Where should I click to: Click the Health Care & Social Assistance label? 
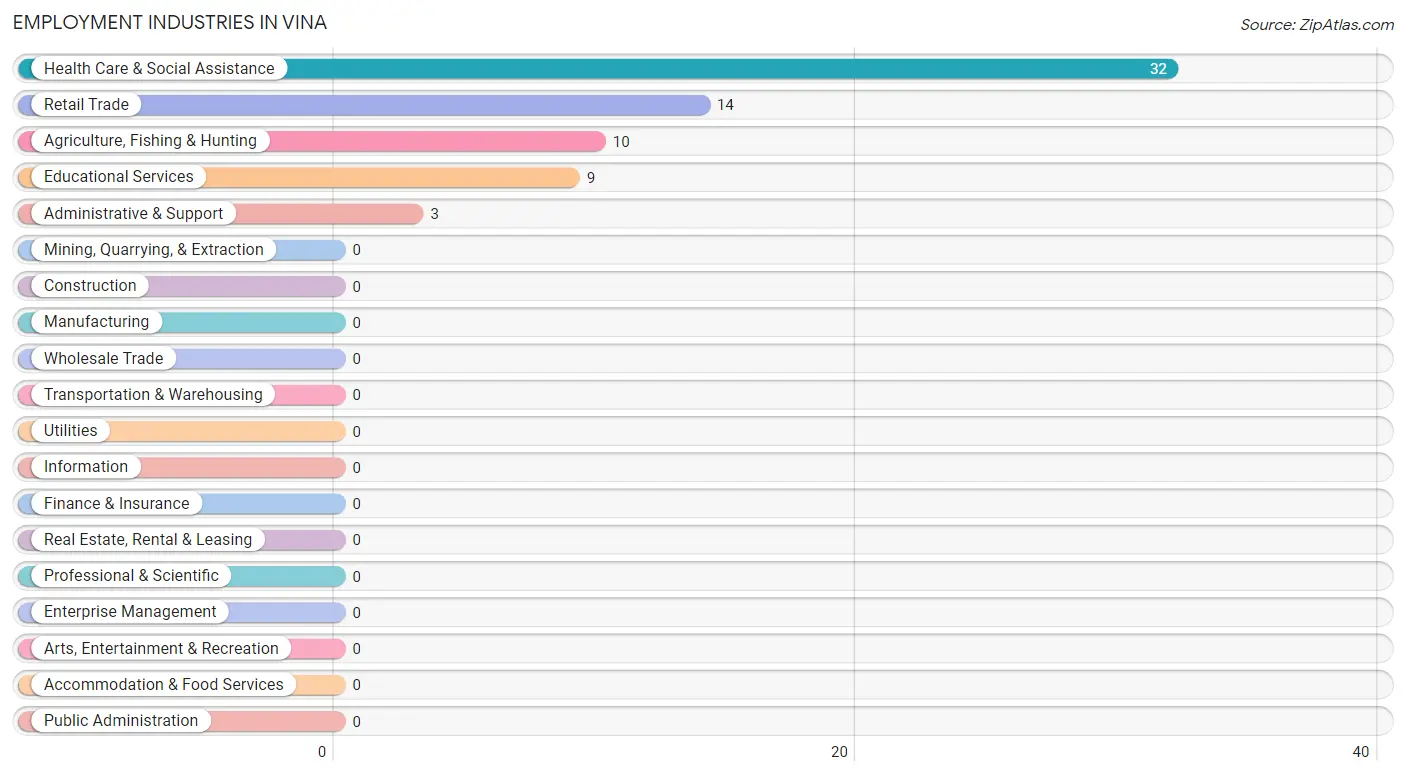[x=159, y=68]
